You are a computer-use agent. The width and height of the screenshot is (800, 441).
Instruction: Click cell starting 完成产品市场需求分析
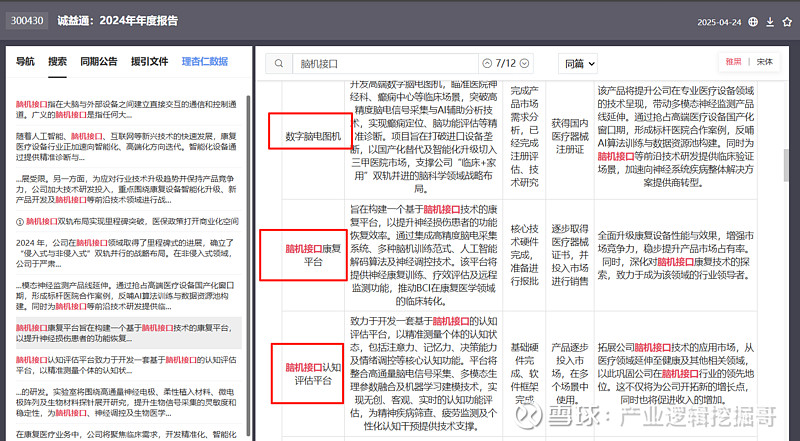(524, 136)
